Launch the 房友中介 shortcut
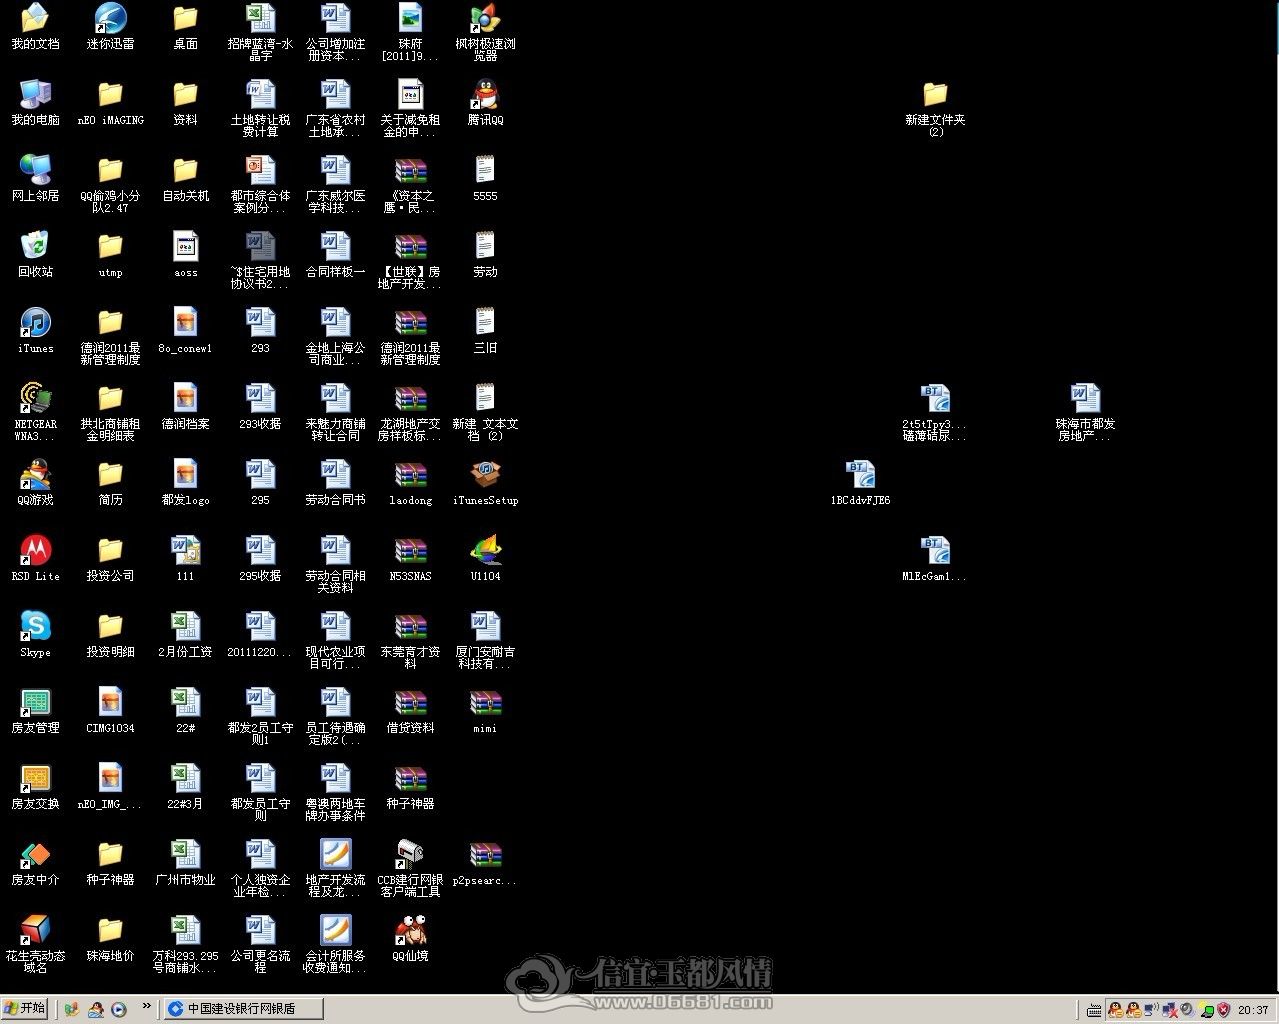This screenshot has height=1024, width=1279. point(35,862)
